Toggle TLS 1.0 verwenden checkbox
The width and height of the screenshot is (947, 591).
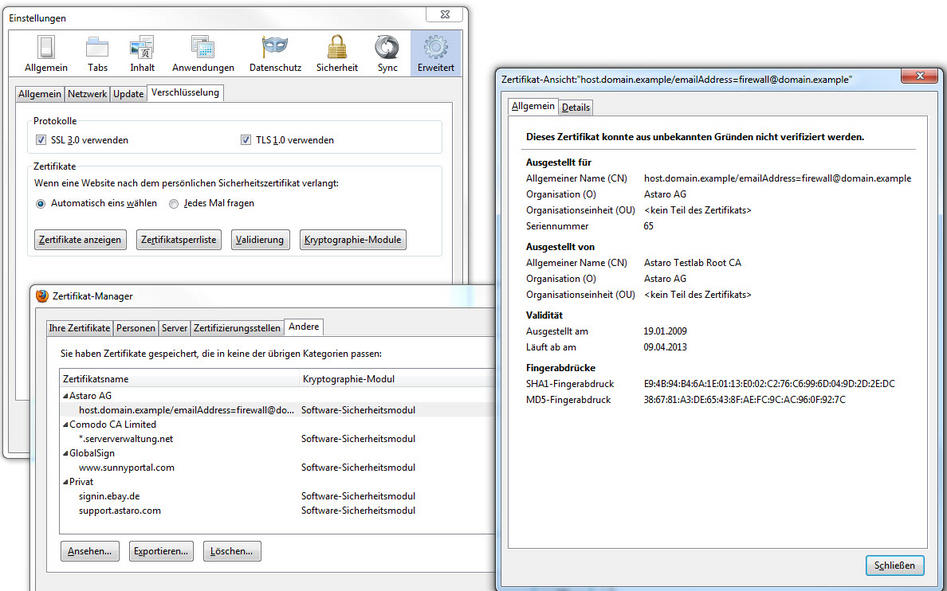pos(246,140)
